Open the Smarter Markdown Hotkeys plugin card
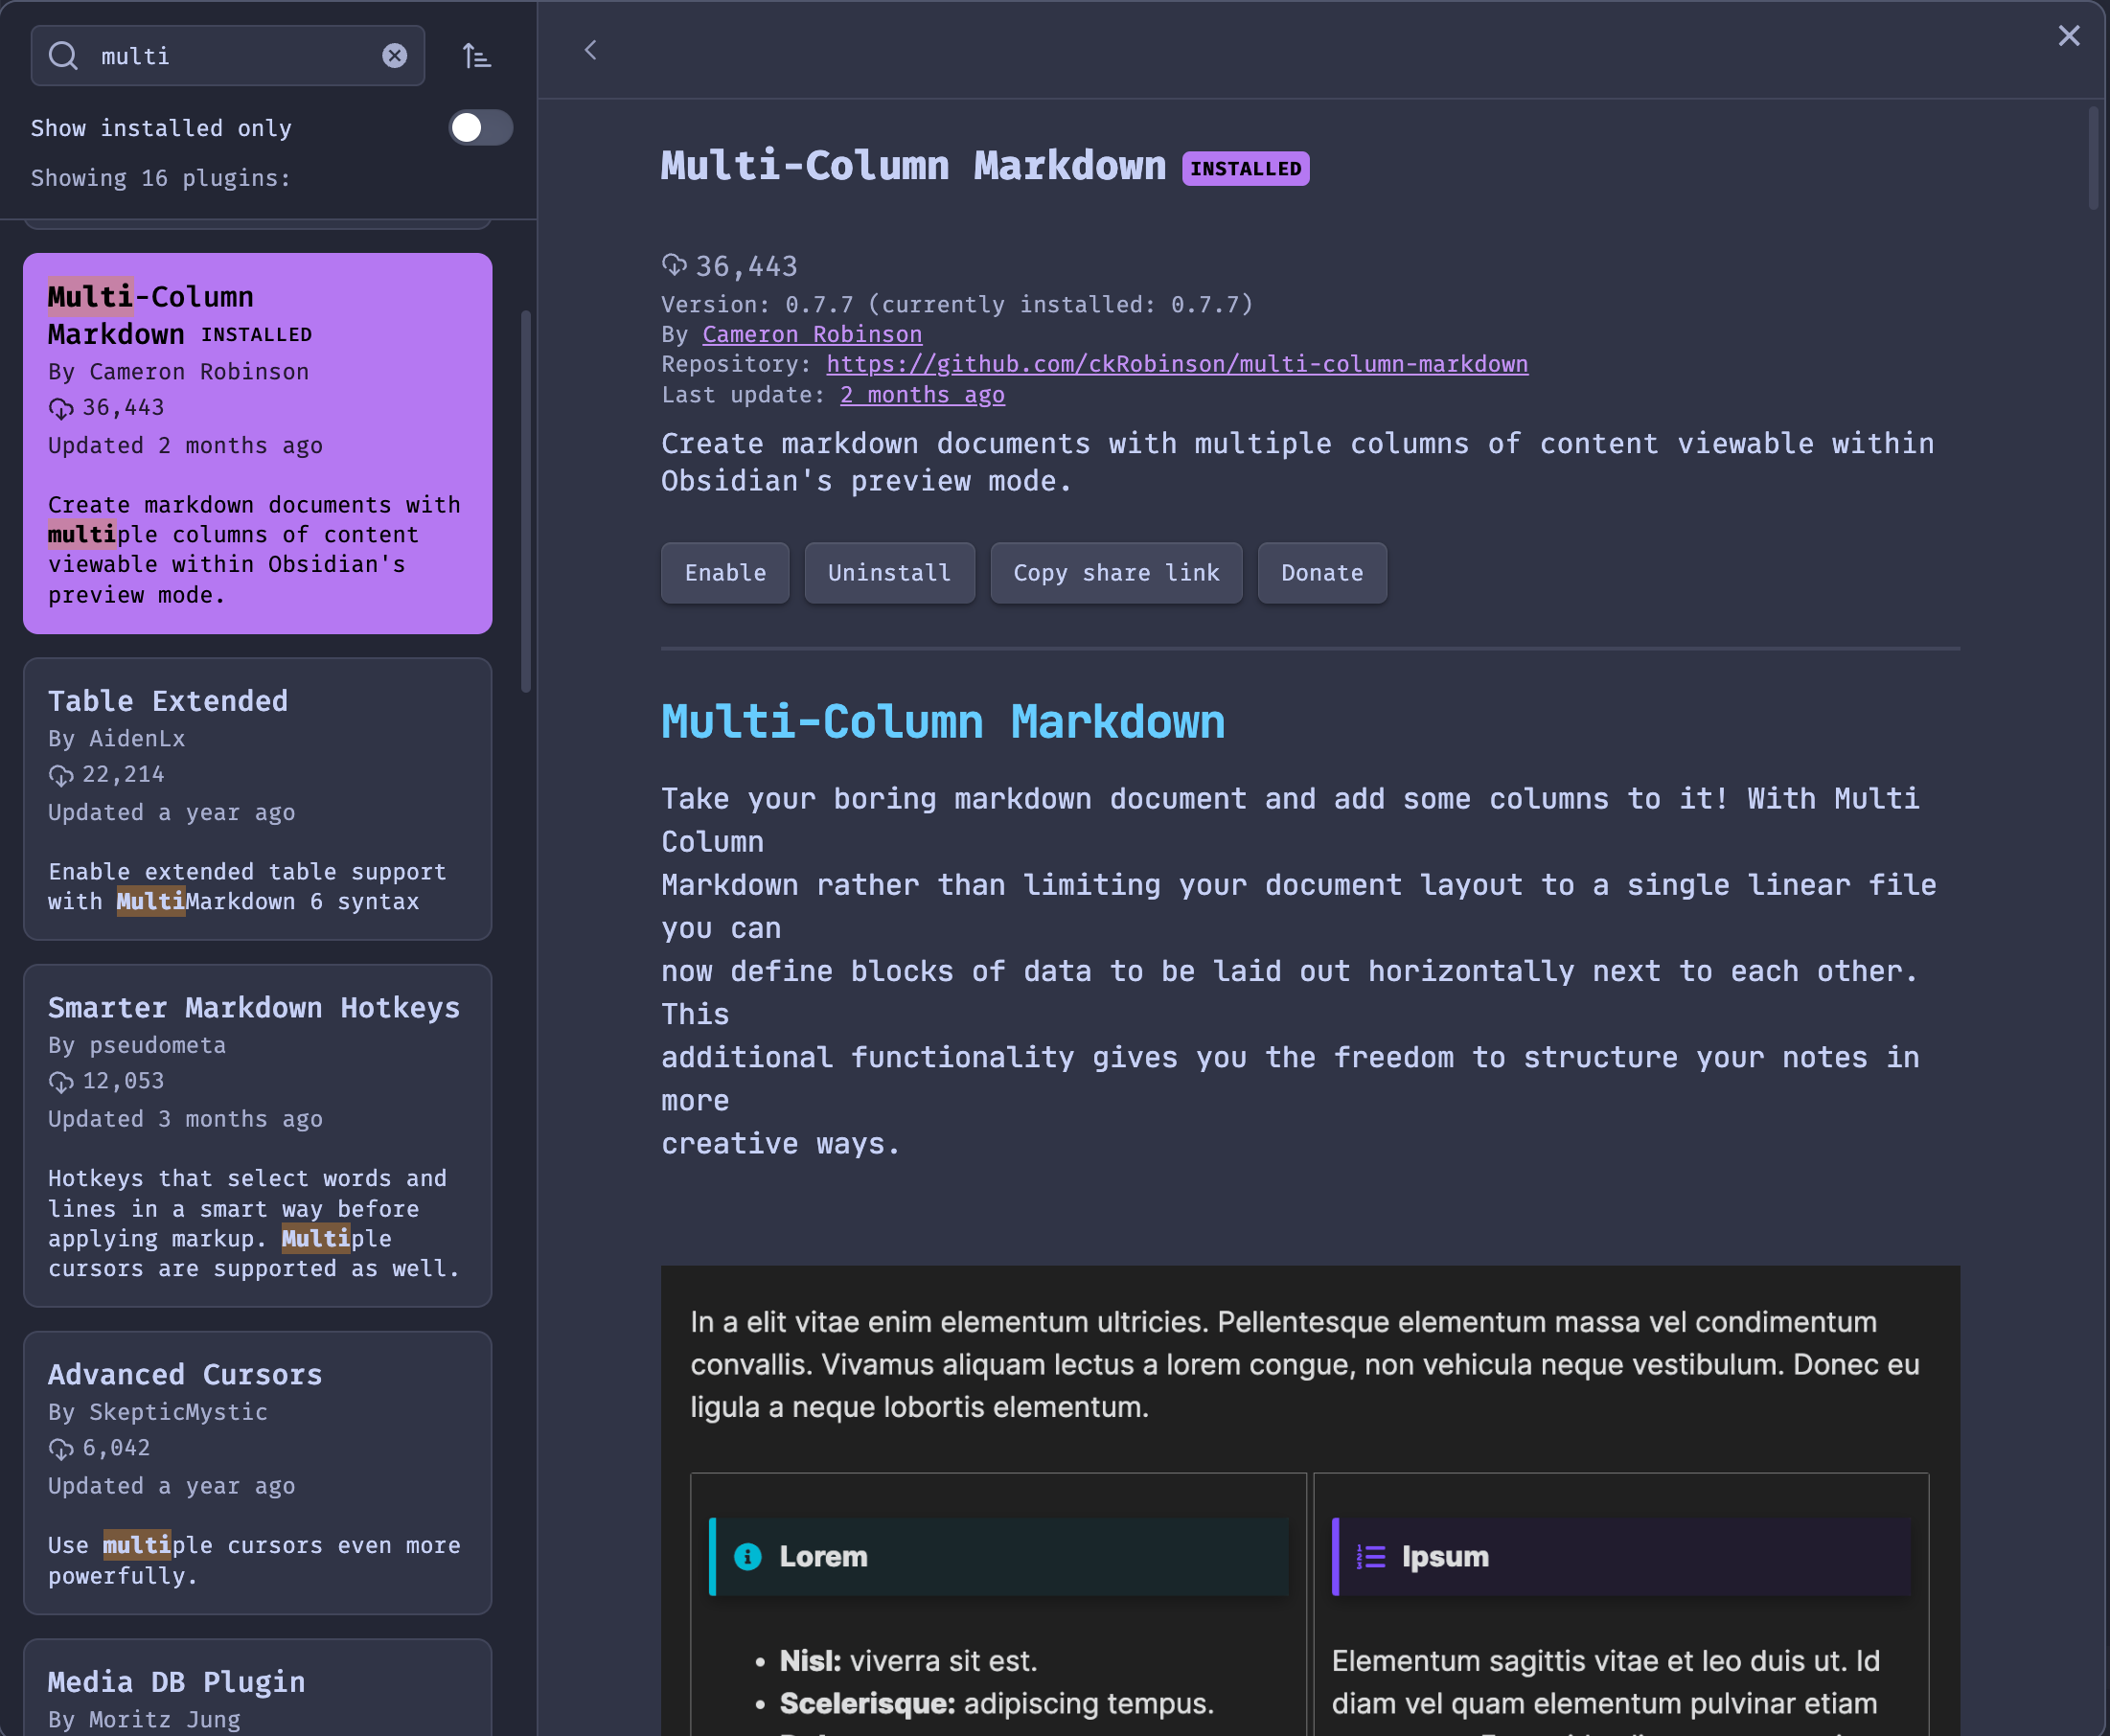Image resolution: width=2110 pixels, height=1736 pixels. [x=258, y=1135]
